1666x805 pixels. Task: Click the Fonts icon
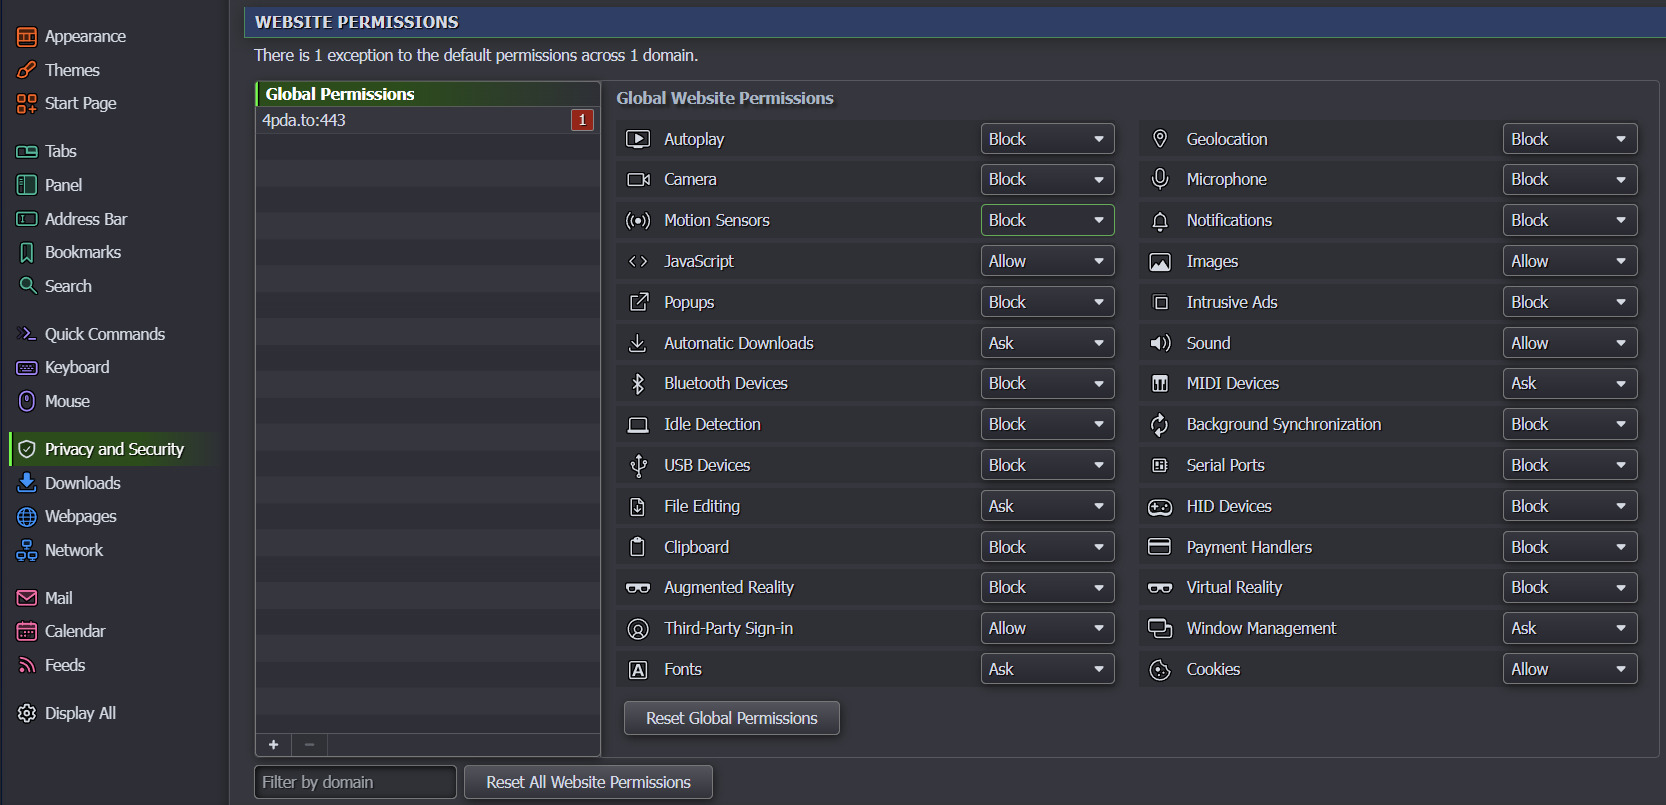pyautogui.click(x=638, y=670)
